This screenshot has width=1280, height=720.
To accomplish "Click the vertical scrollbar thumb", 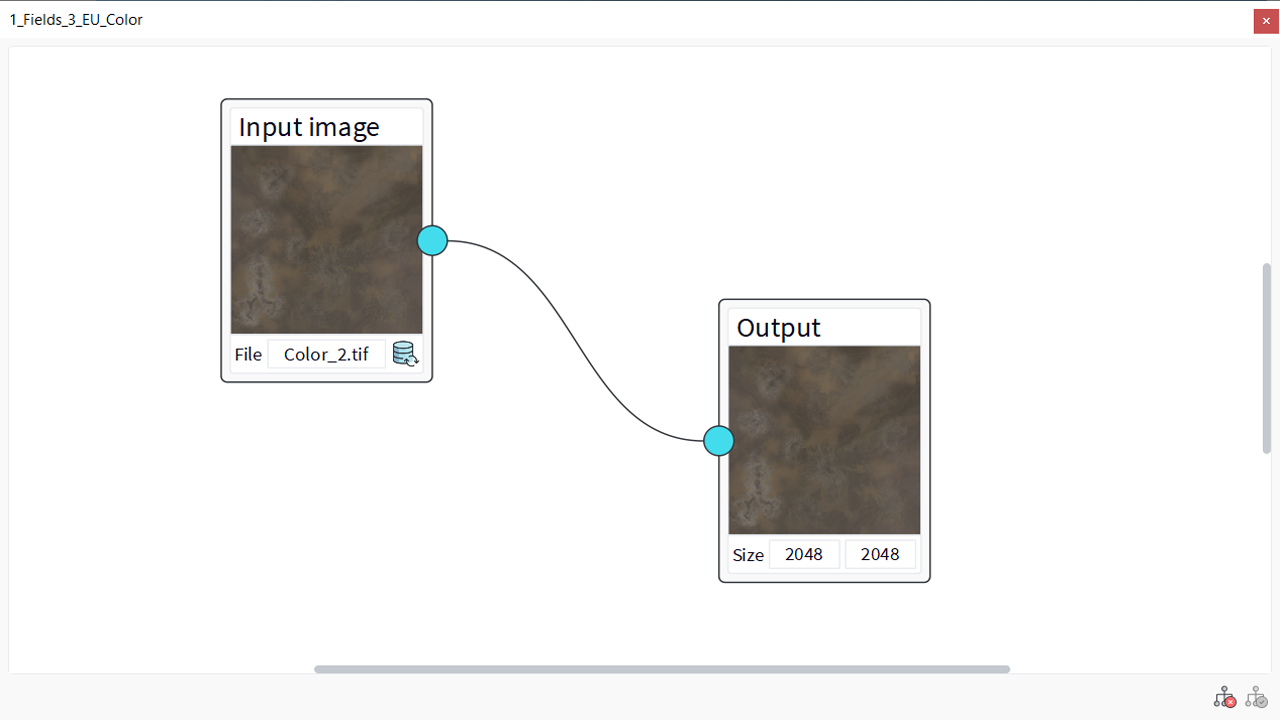I will tap(1267, 358).
